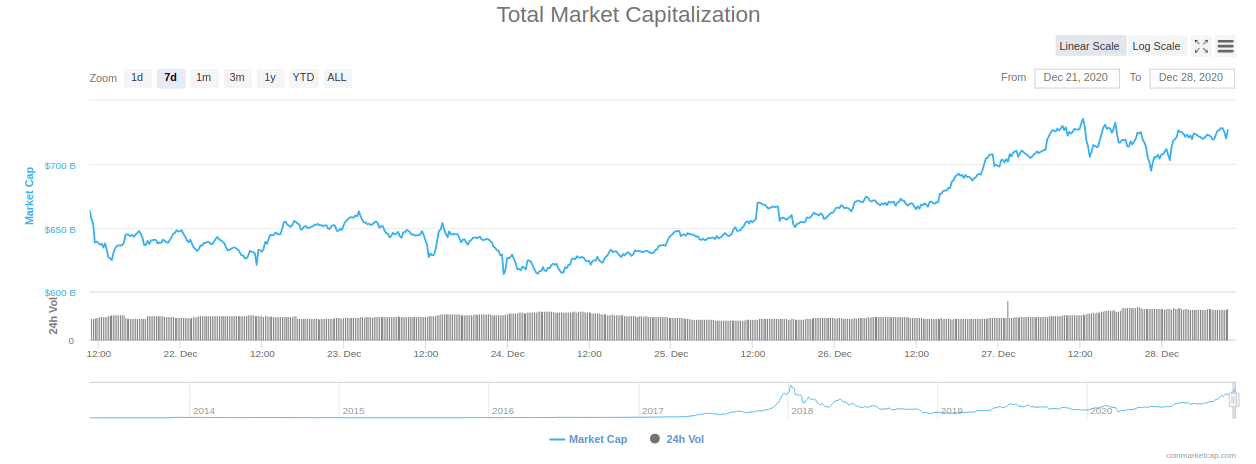1256x464 pixels.
Task: Set zoom to 3m
Action: 237,78
